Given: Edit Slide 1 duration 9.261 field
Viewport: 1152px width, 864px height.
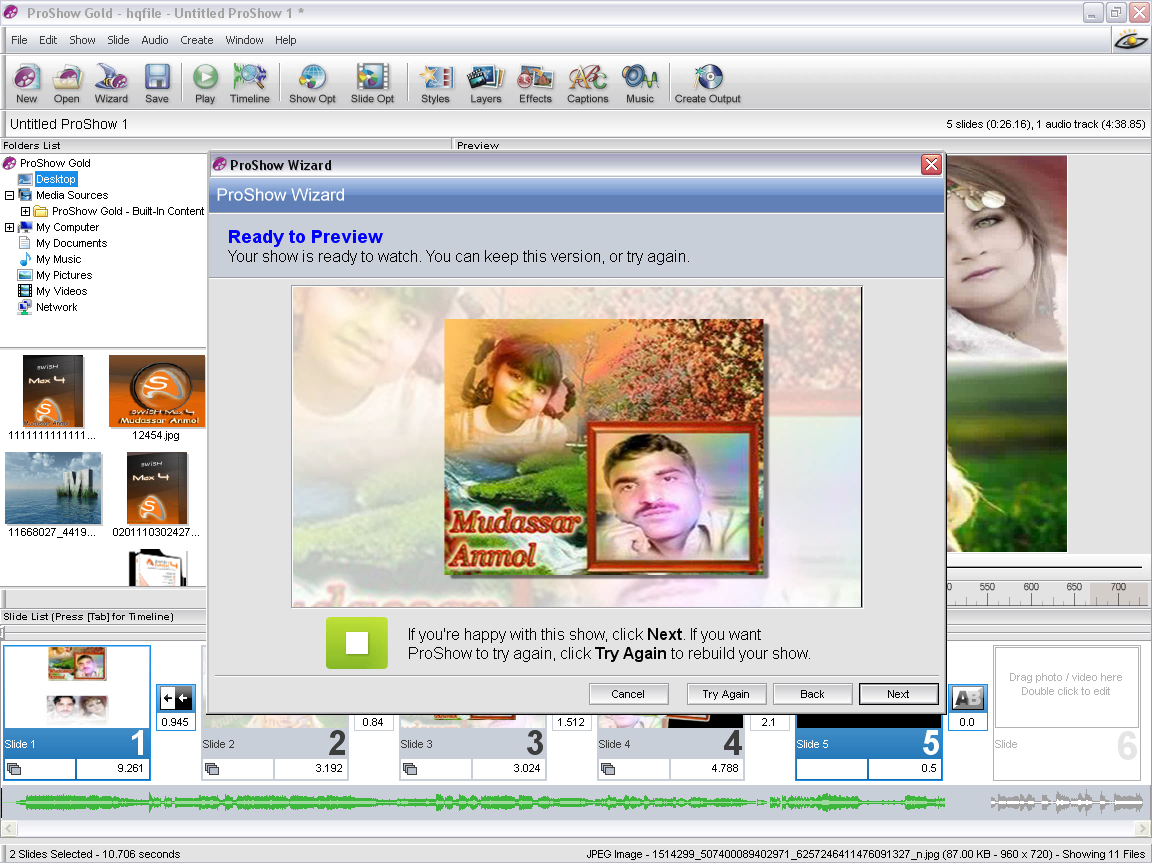Looking at the screenshot, I should [x=113, y=768].
